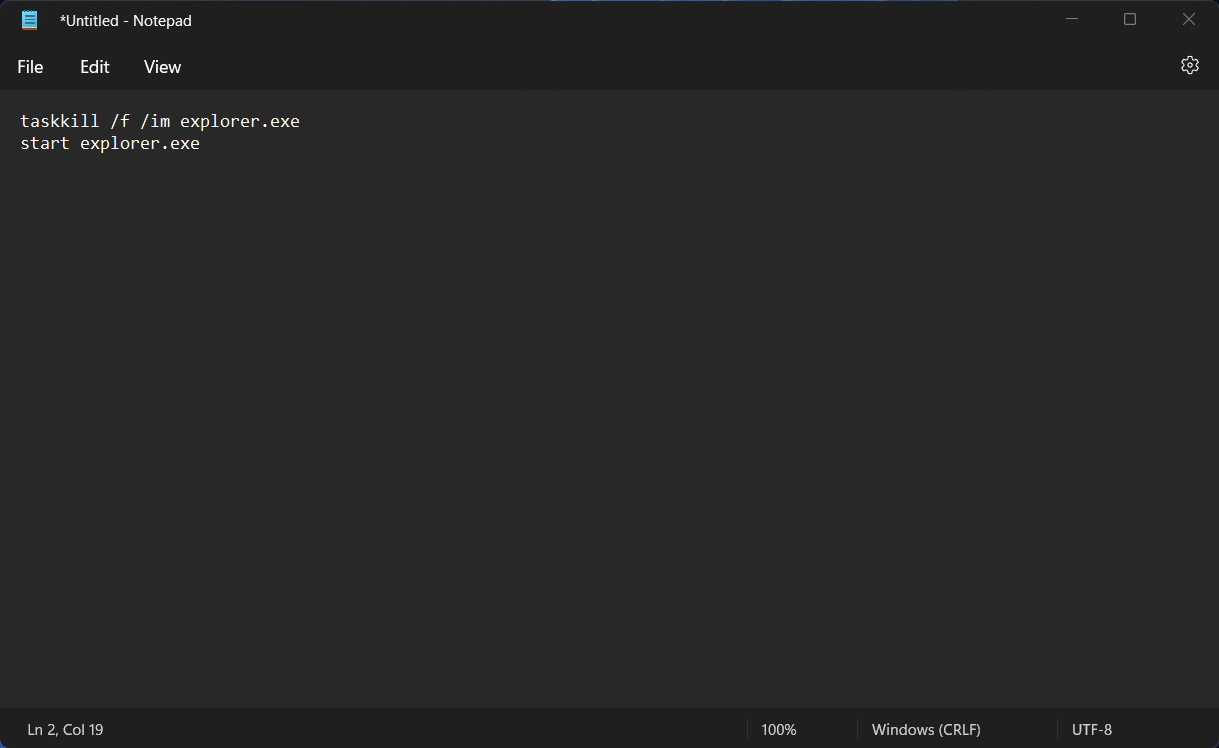1219x748 pixels.
Task: Click the line 'taskkill /f /im explorer.exe'
Action: pyautogui.click(x=160, y=121)
